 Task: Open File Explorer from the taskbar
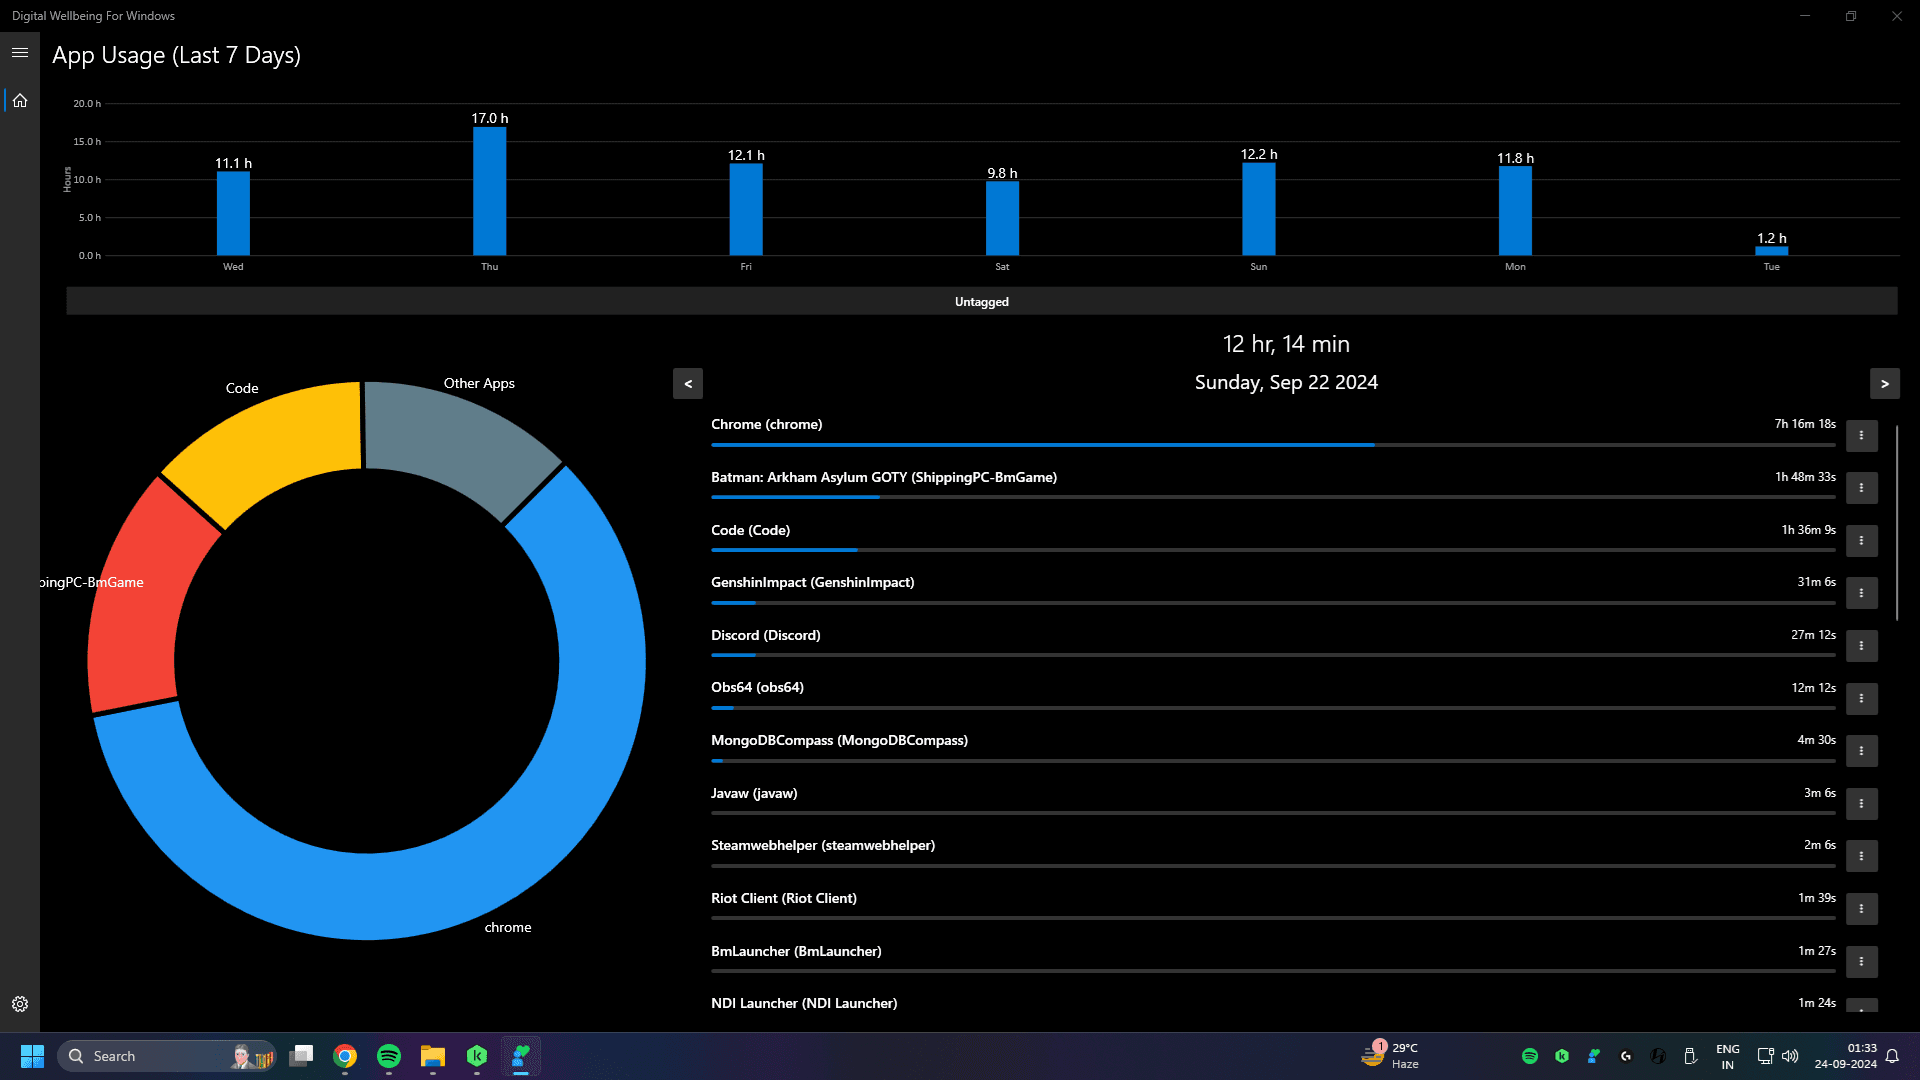tap(433, 1056)
